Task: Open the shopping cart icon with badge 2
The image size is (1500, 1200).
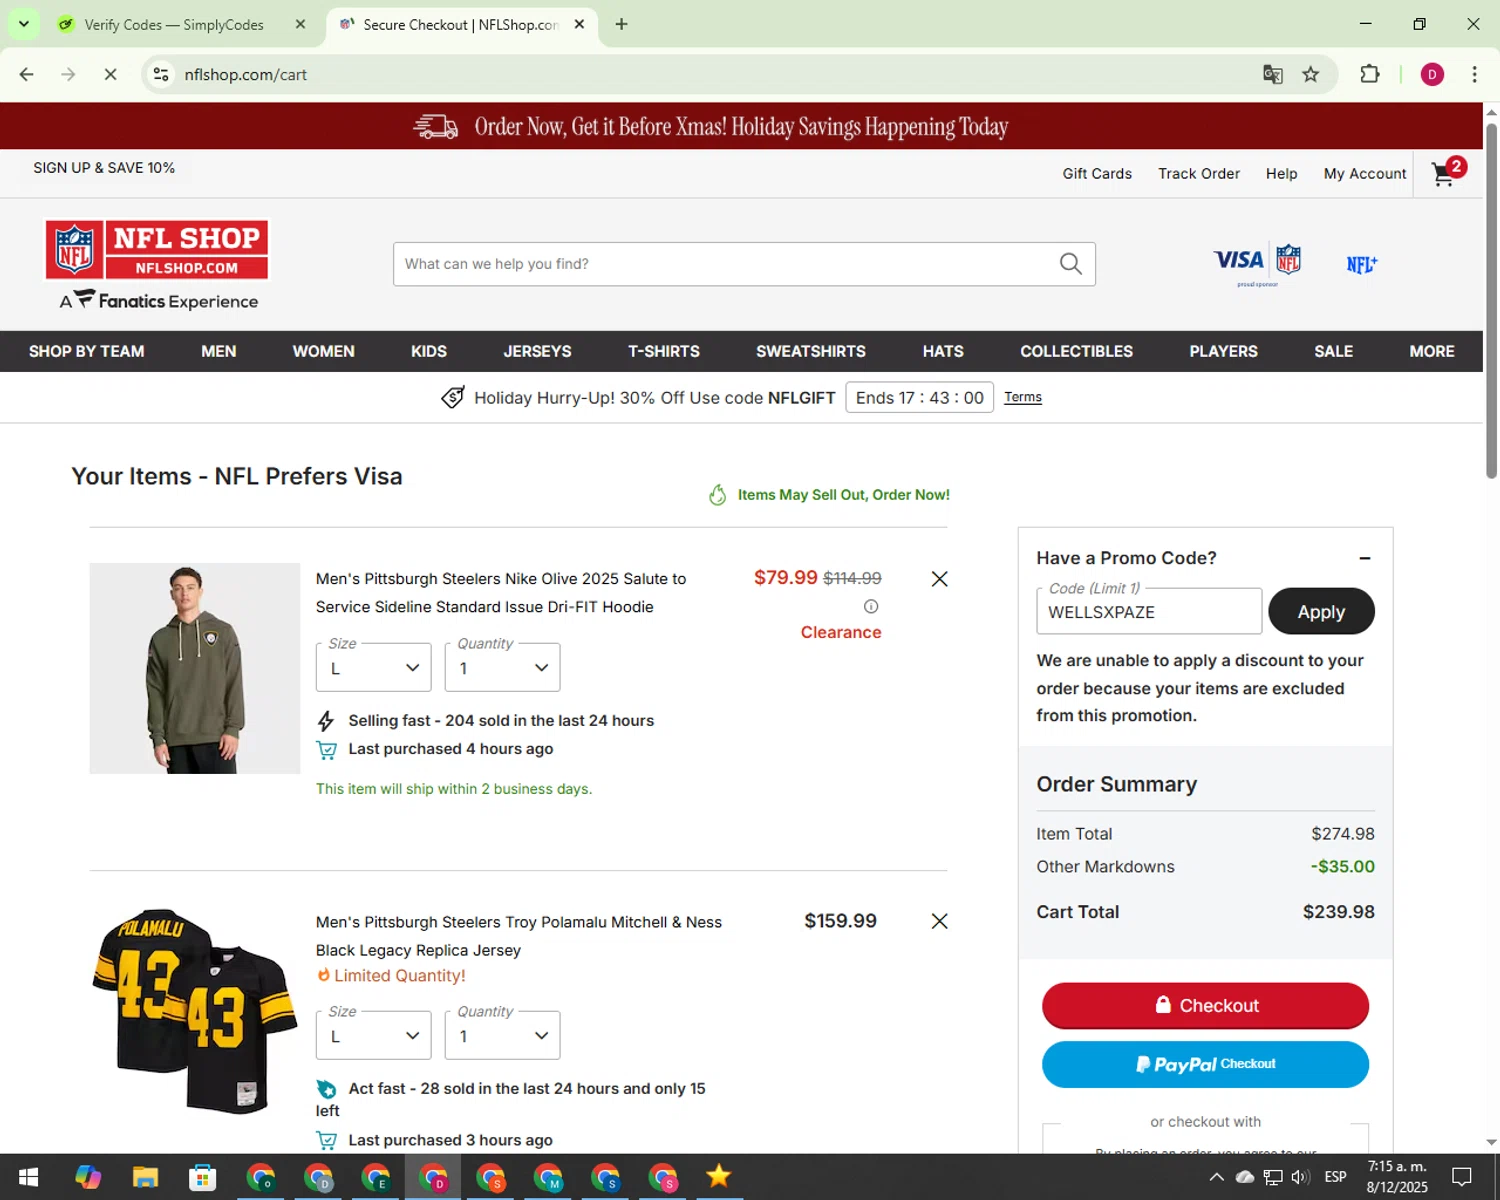Action: coord(1447,172)
